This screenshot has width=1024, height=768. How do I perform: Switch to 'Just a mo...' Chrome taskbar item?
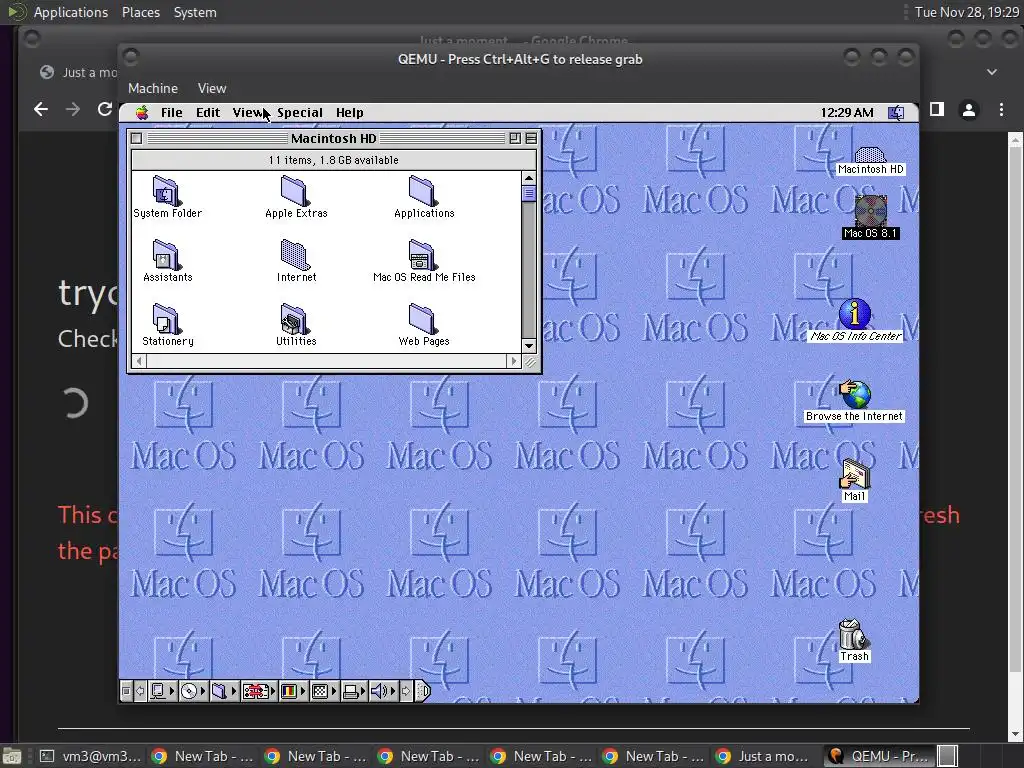click(x=765, y=756)
